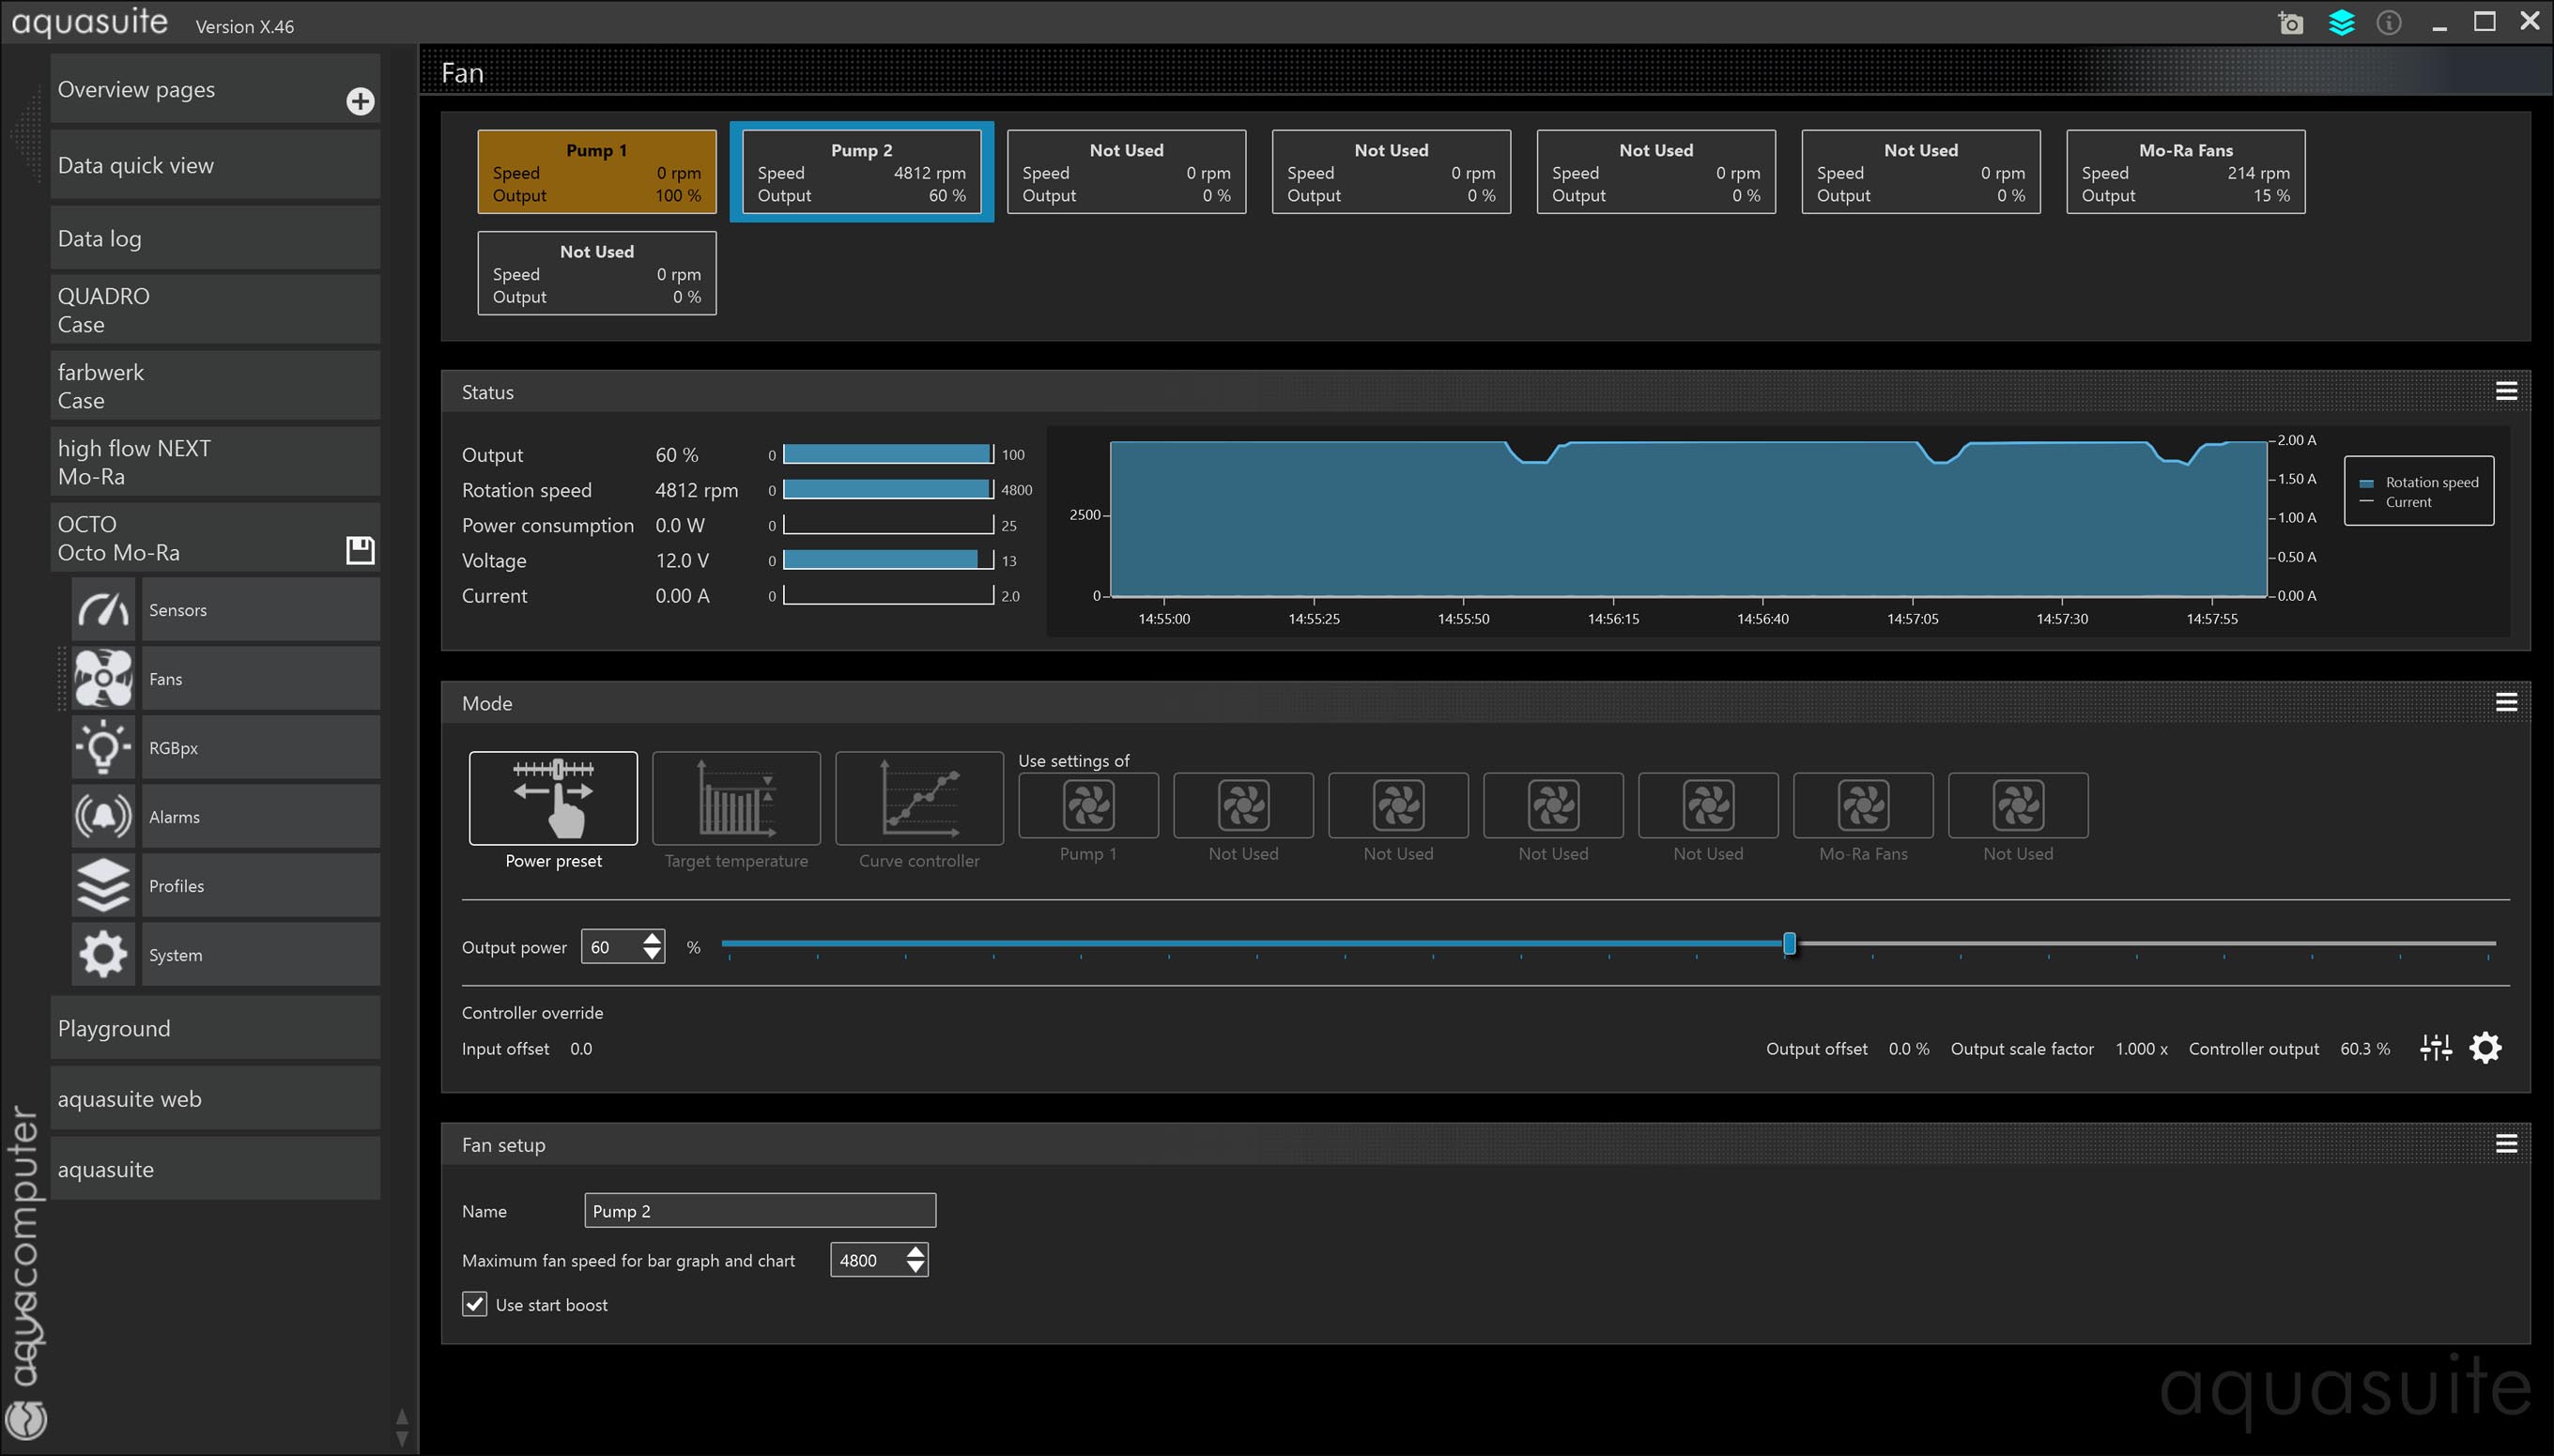
Task: Click the output adjustment sliders icon
Action: 2435,1048
